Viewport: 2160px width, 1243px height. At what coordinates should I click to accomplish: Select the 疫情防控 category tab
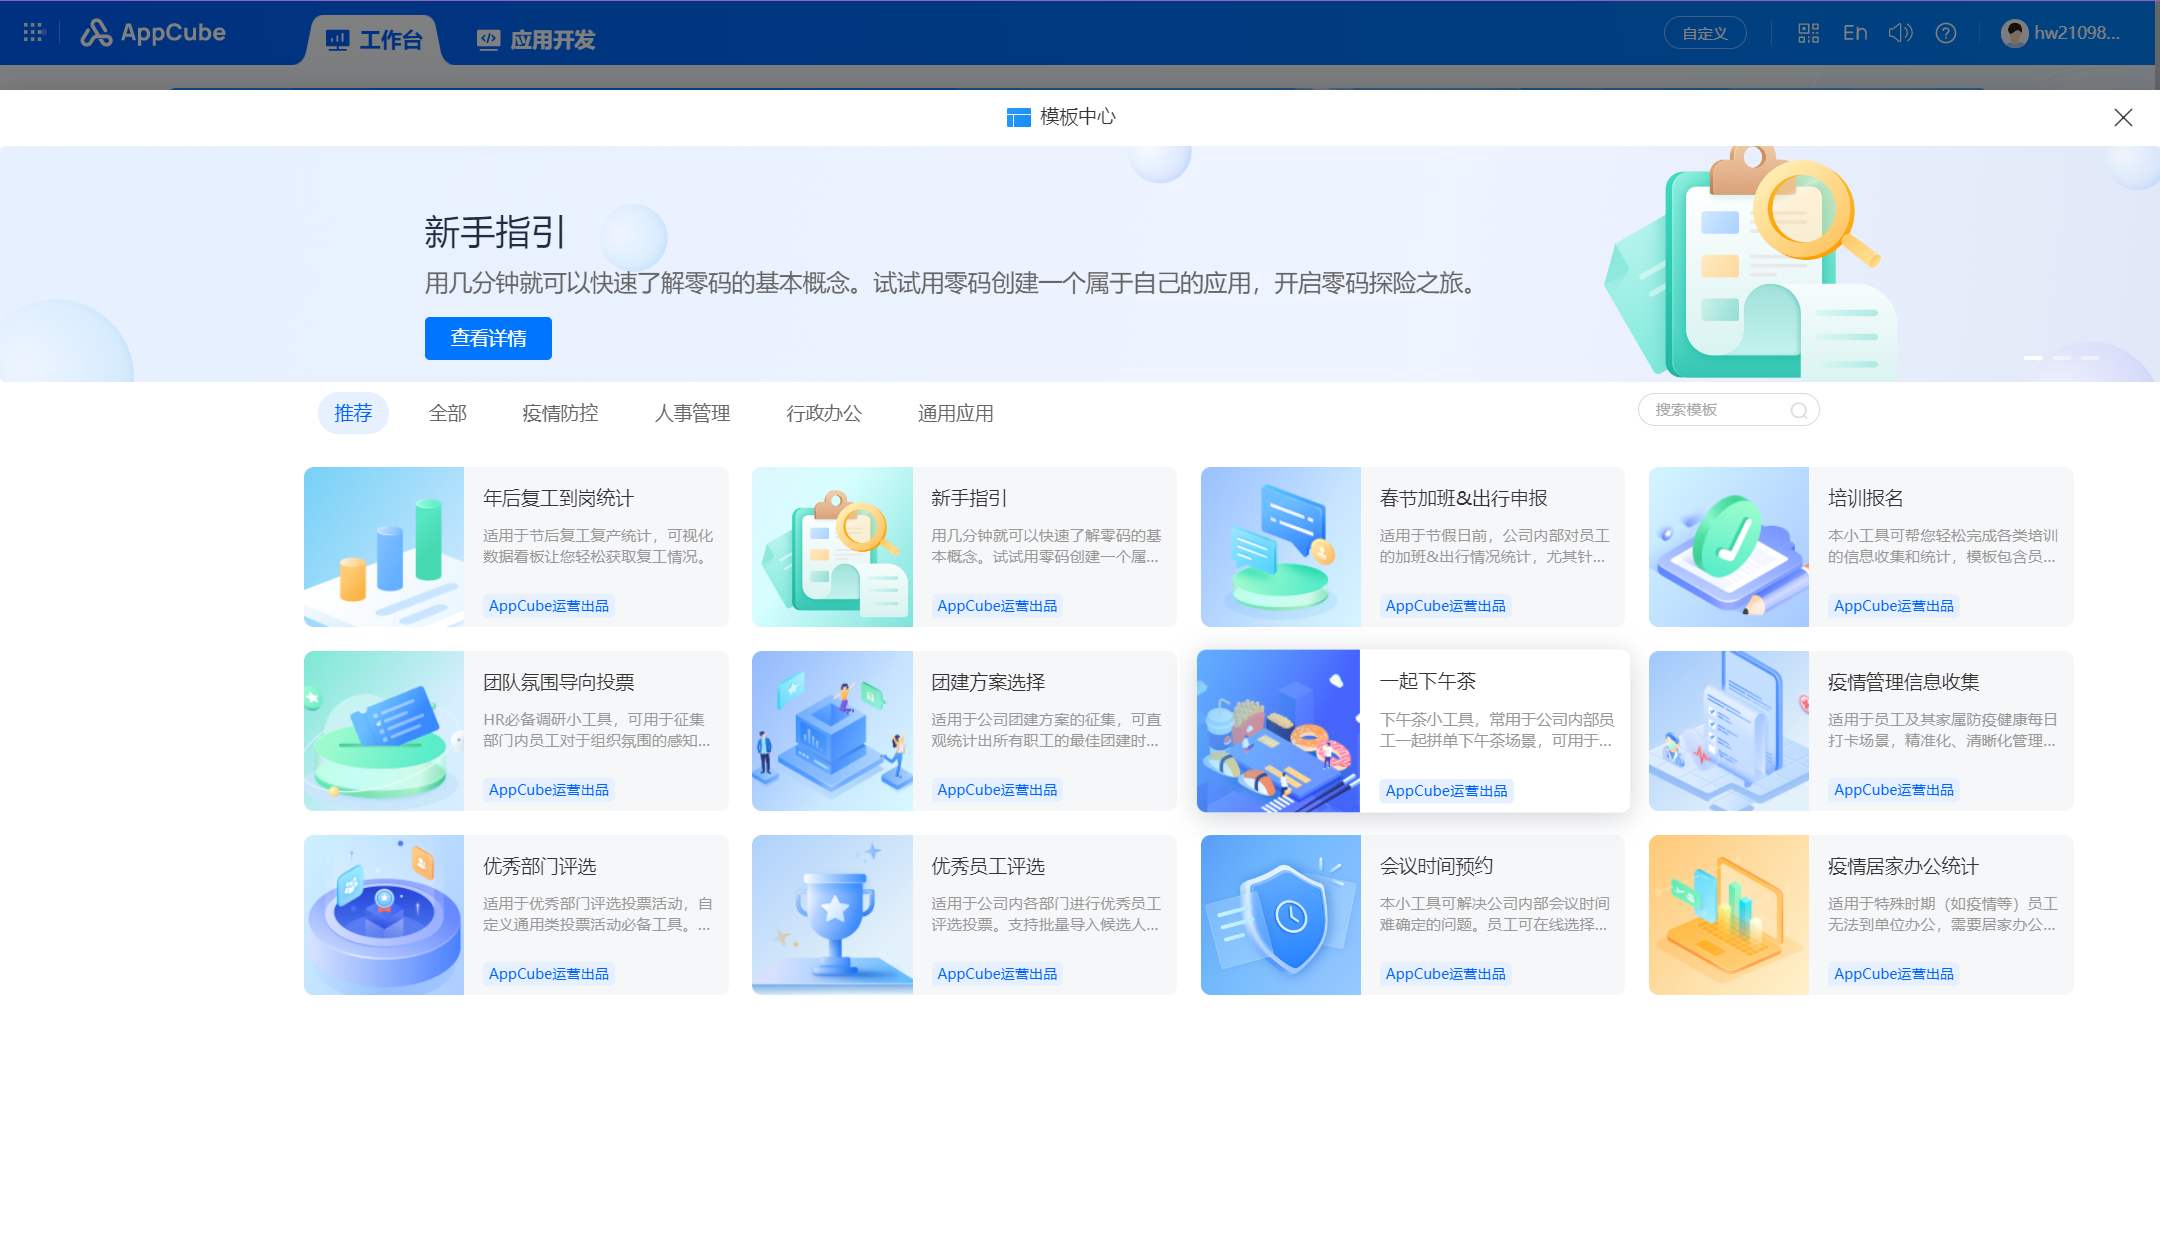coord(560,413)
